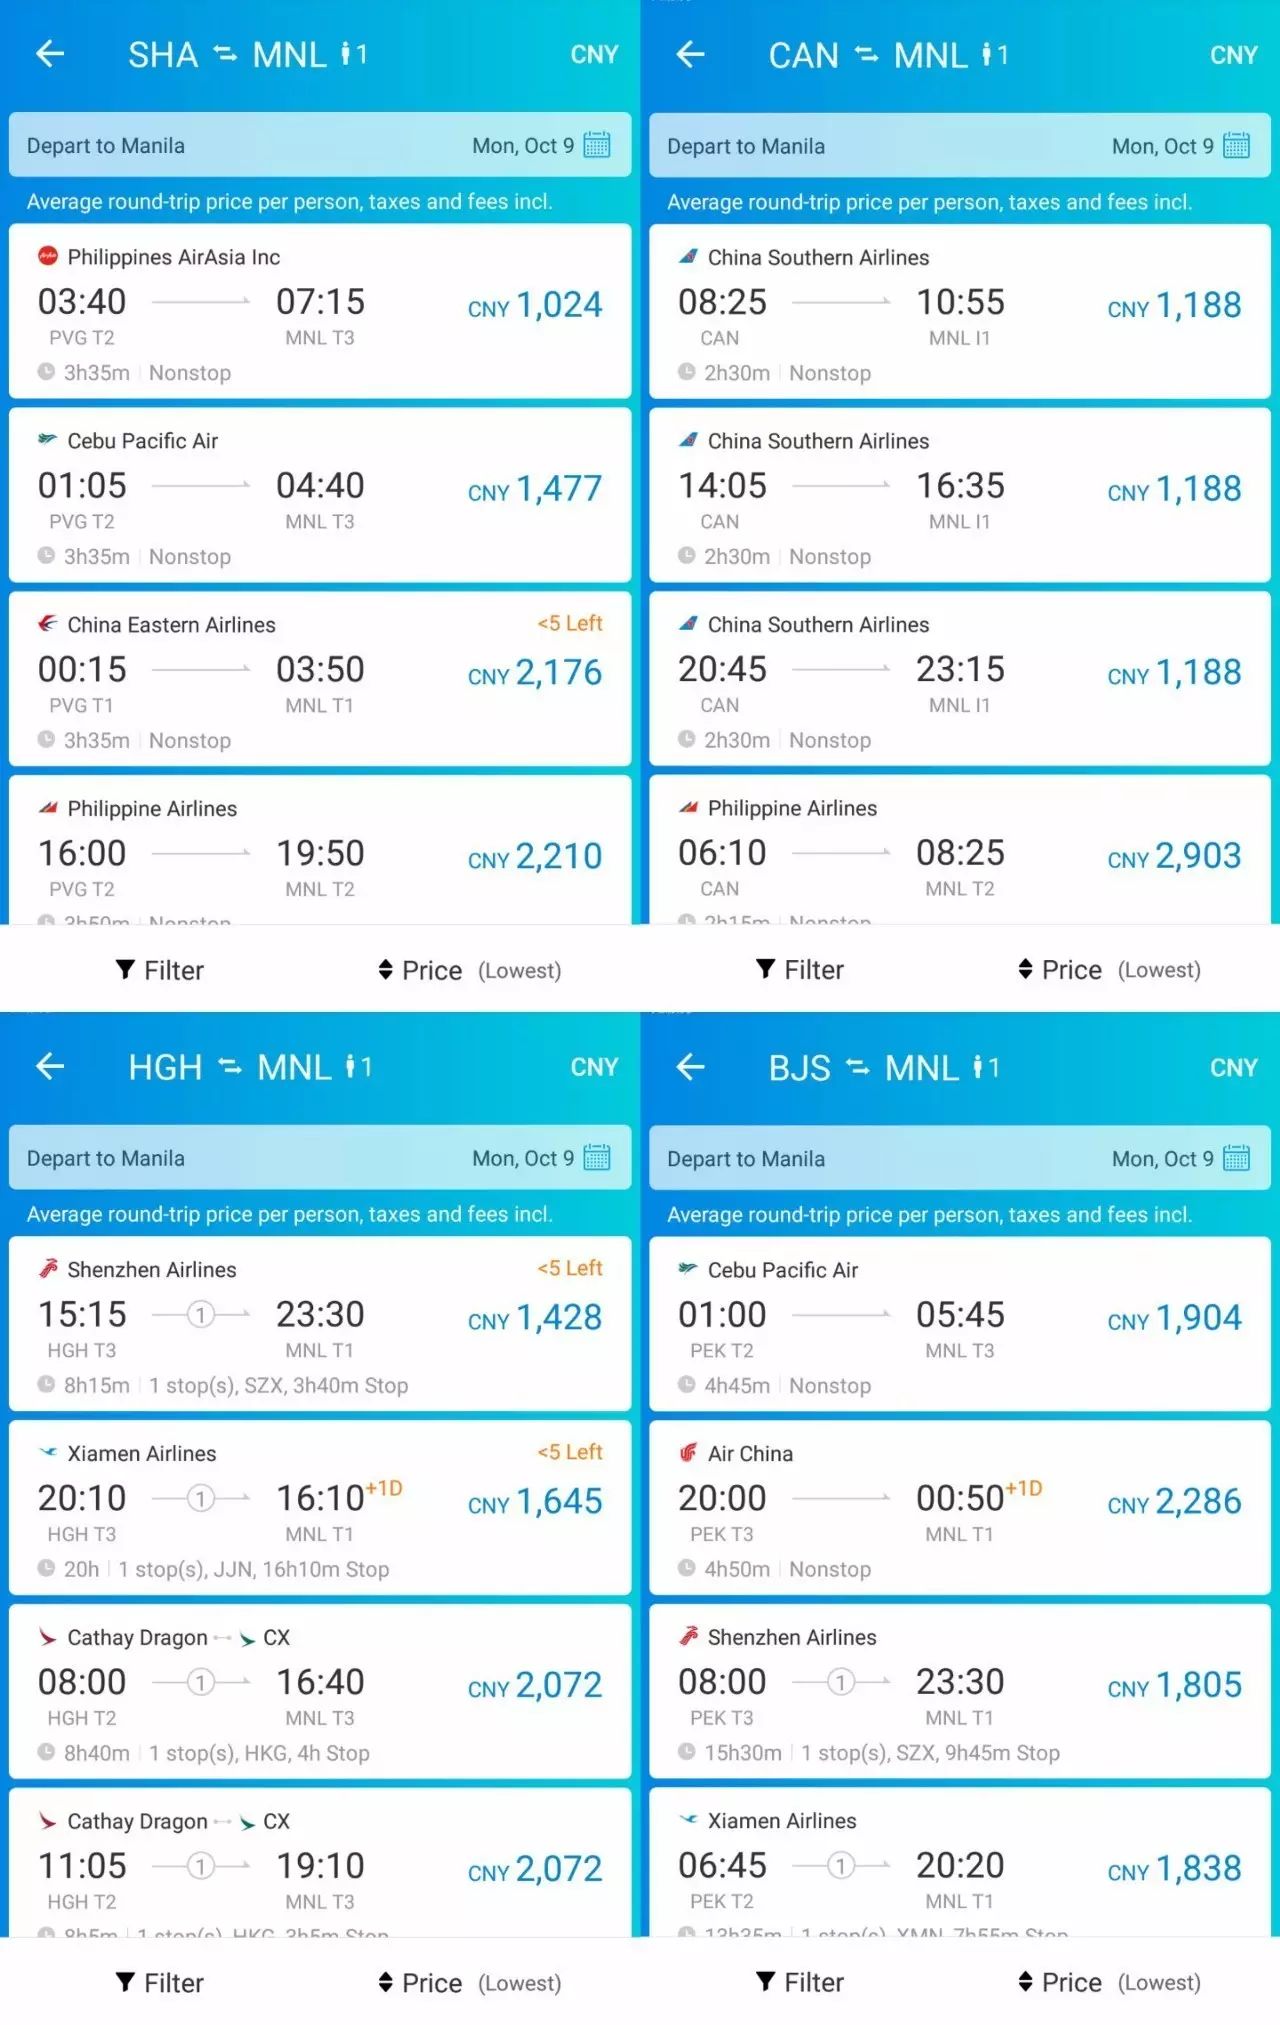
Task: Open Filter in SHA-MNL results
Action: (160, 970)
